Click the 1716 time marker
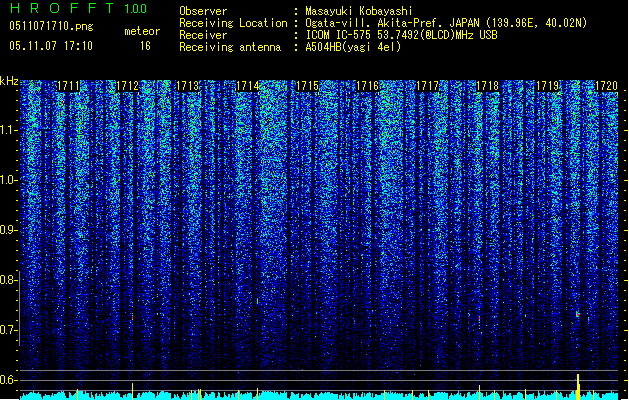 coord(367,86)
